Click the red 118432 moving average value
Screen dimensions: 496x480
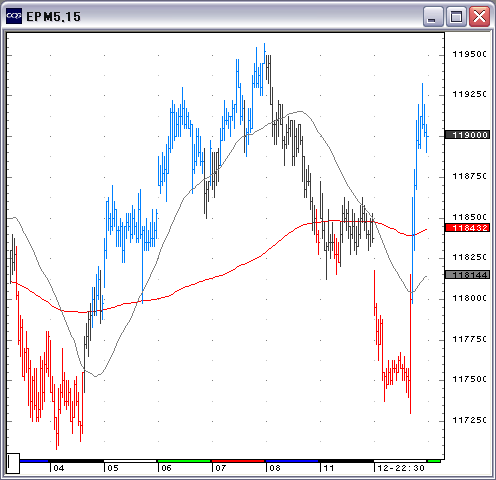click(467, 228)
